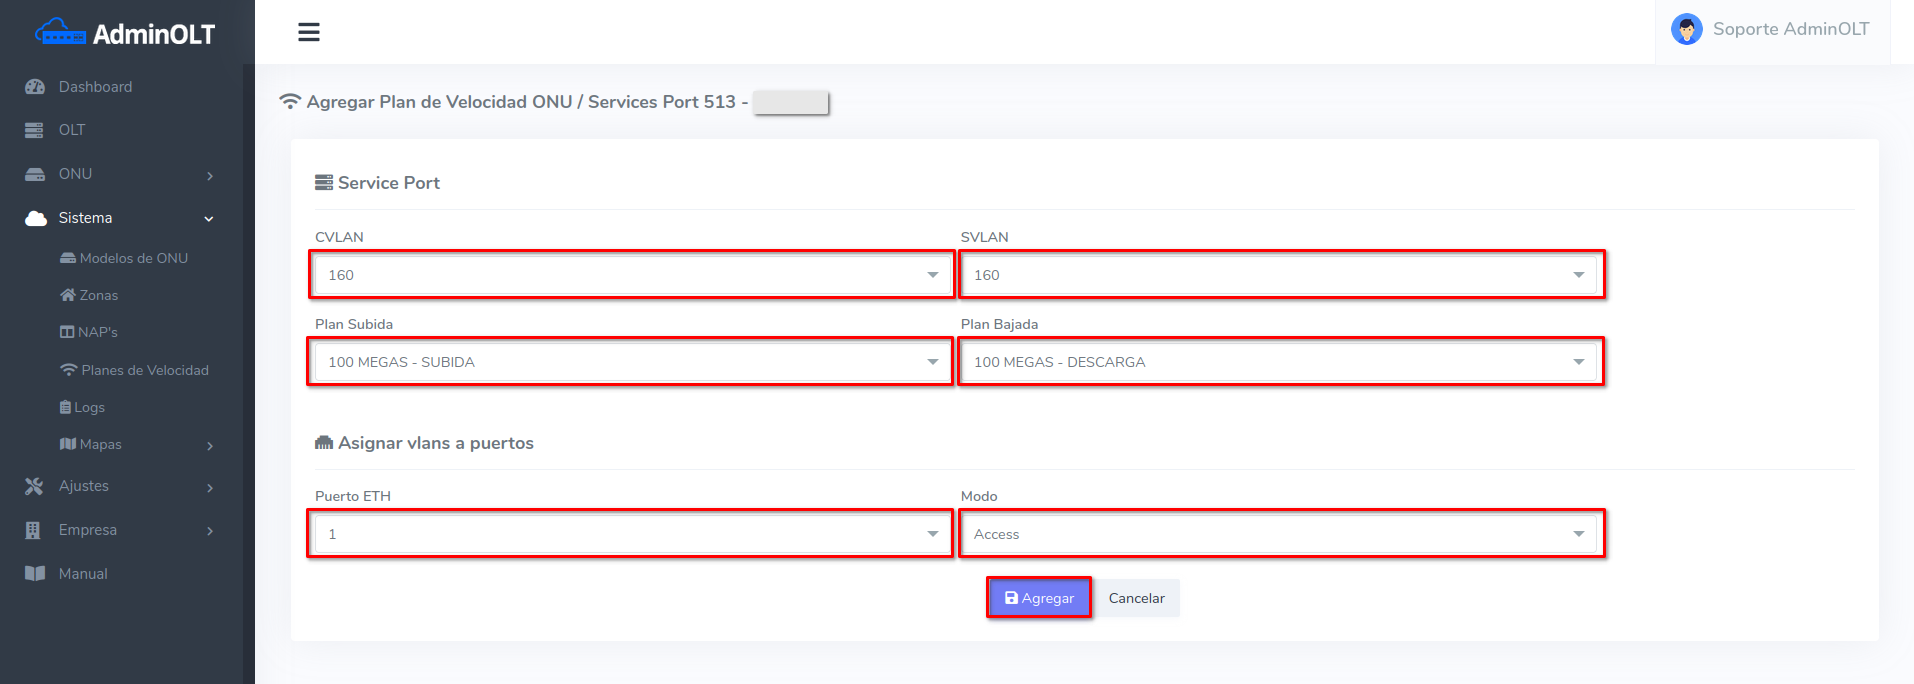Collapse the Sistema sidebar section
1914x684 pixels.
(x=120, y=218)
